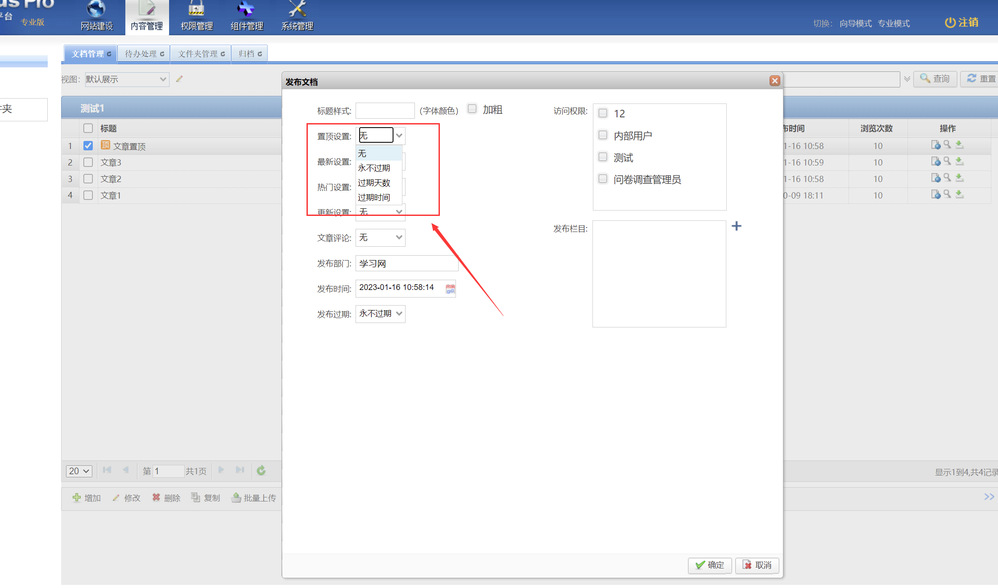
Task: Click the 确定 confirm button
Action: (x=710, y=565)
